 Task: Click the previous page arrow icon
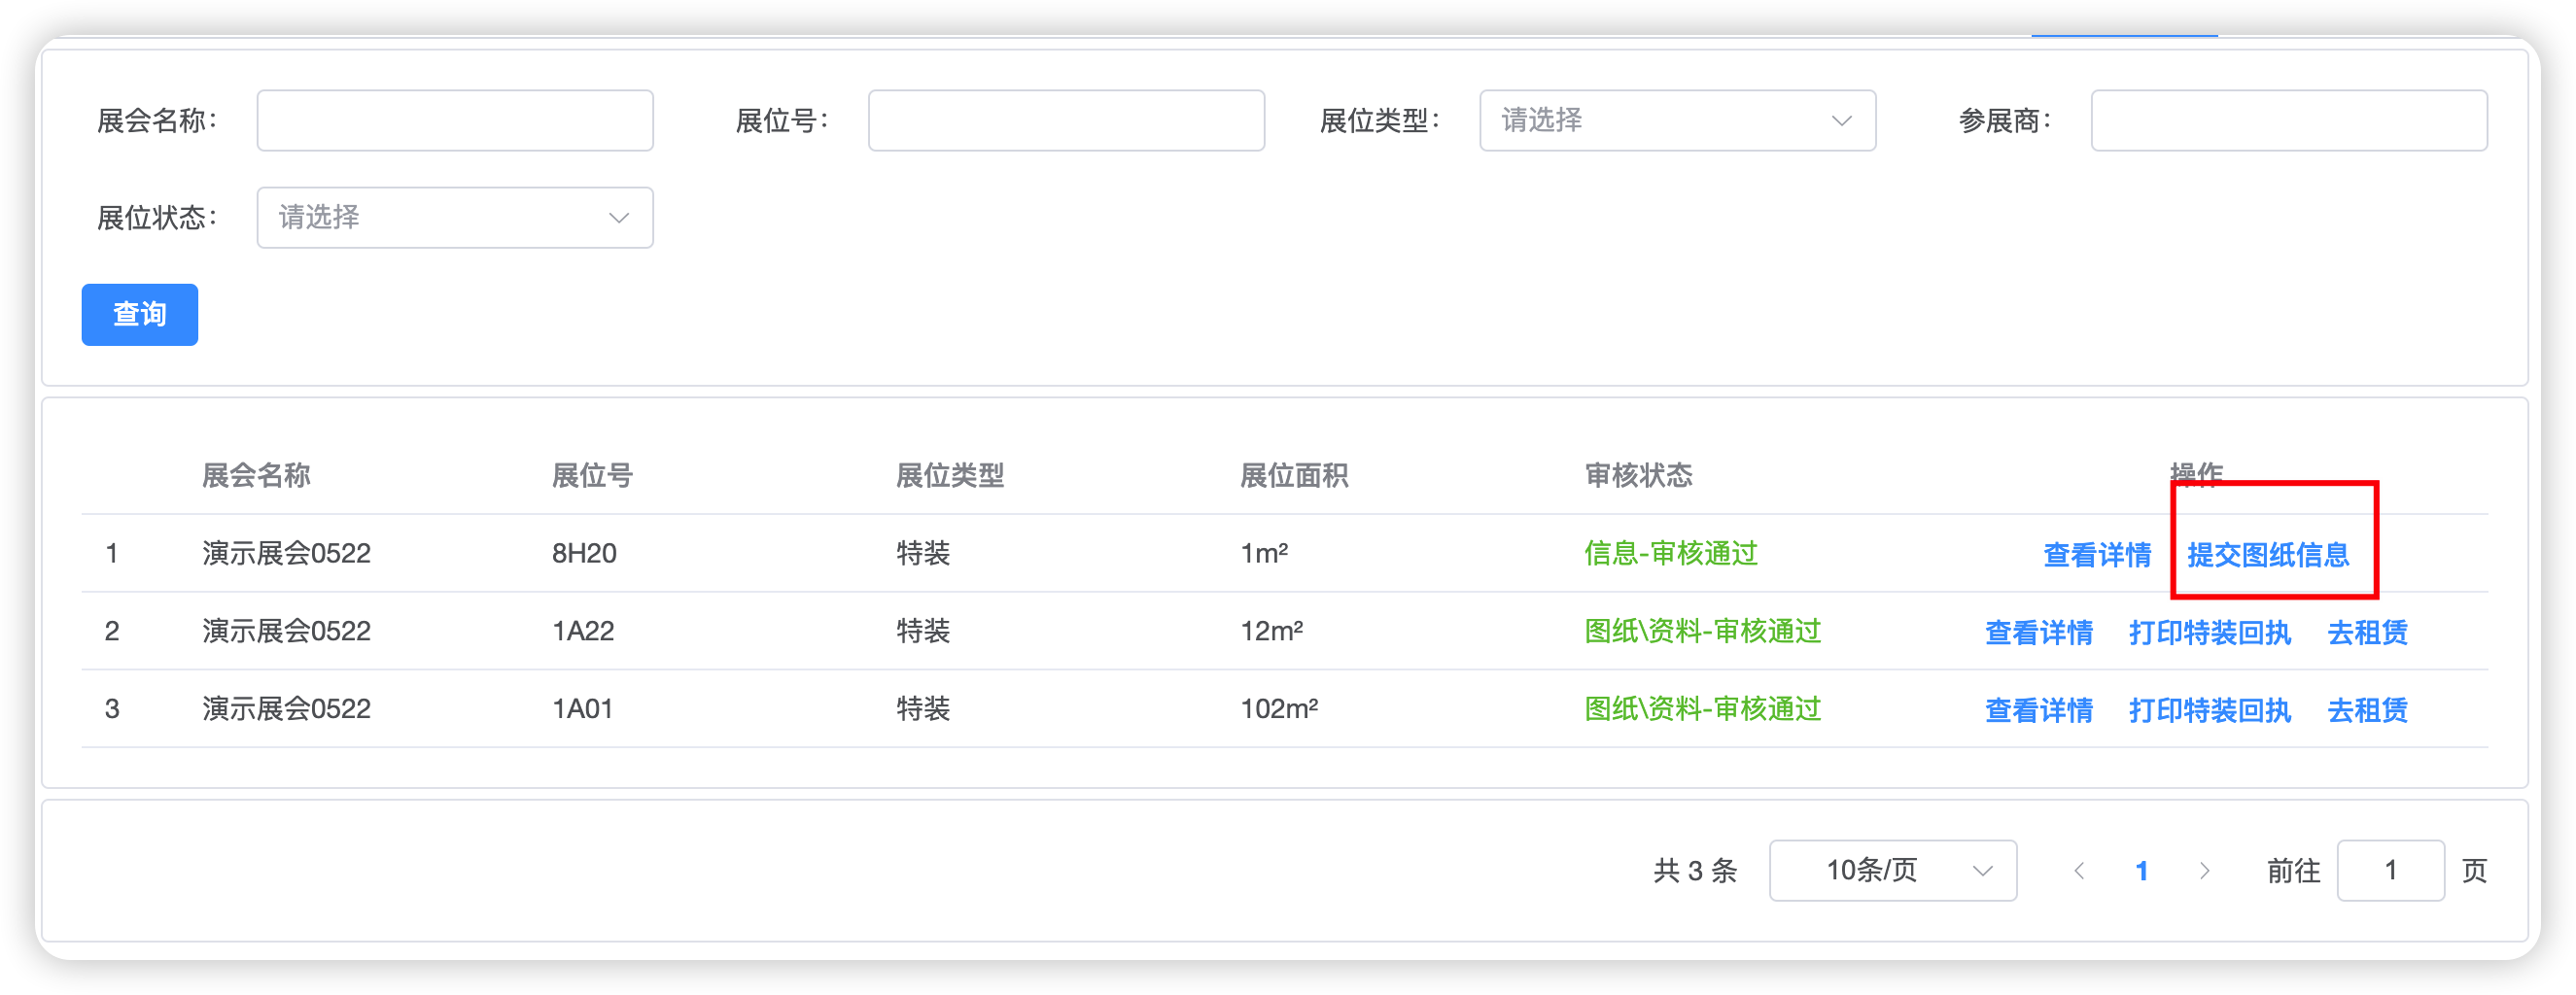point(2079,871)
